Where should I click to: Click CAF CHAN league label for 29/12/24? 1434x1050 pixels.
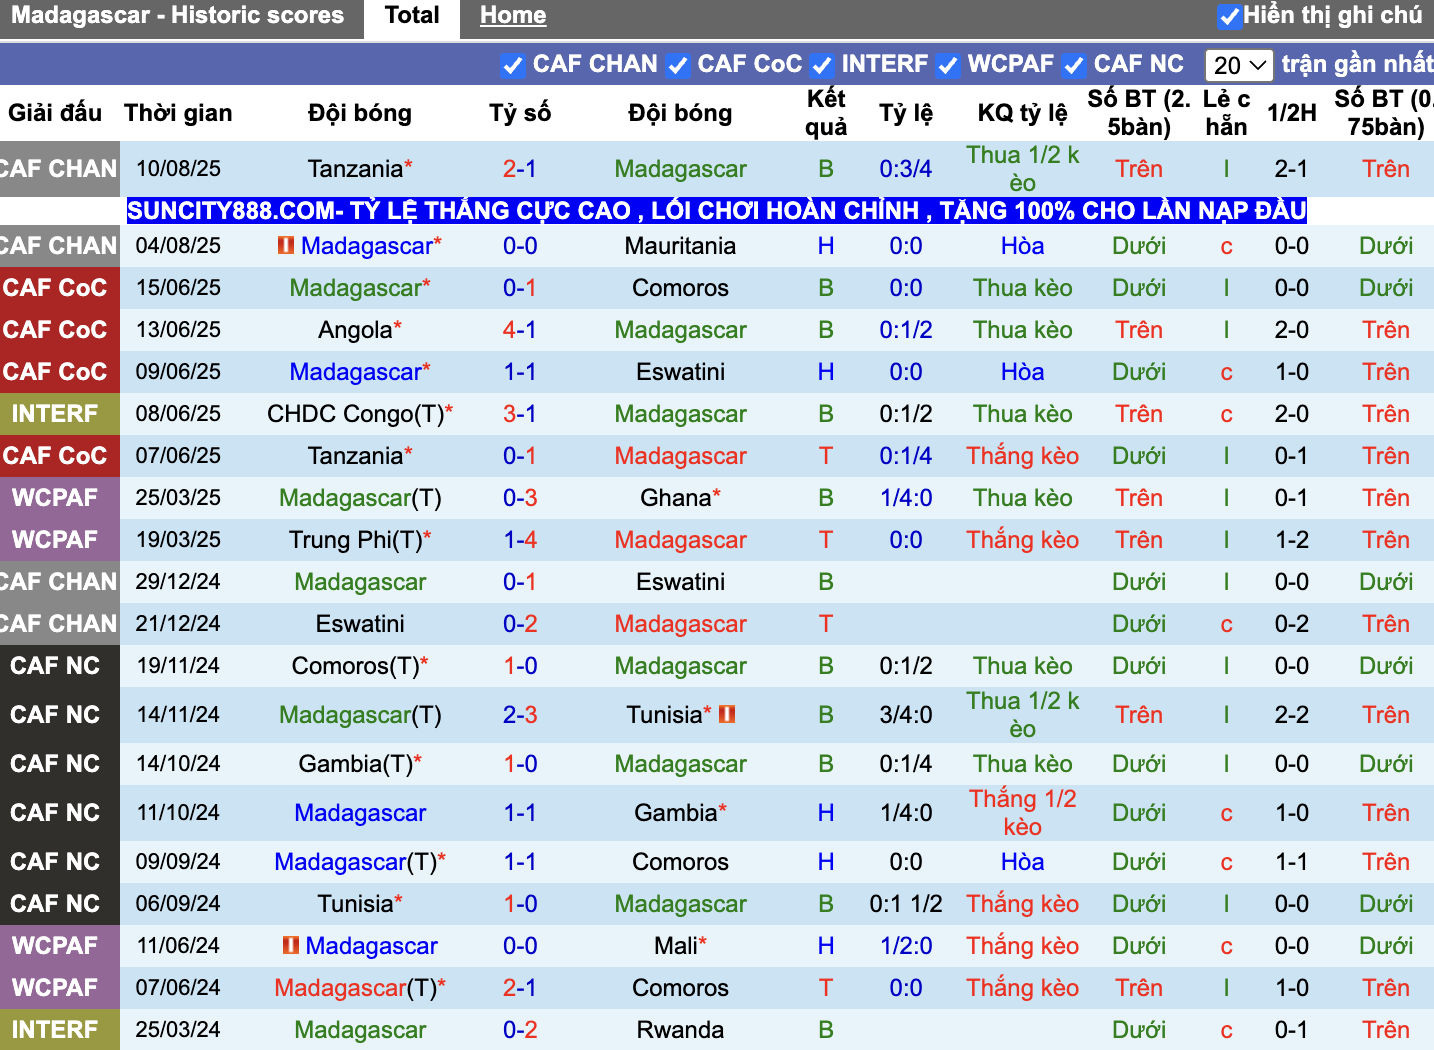(x=58, y=582)
